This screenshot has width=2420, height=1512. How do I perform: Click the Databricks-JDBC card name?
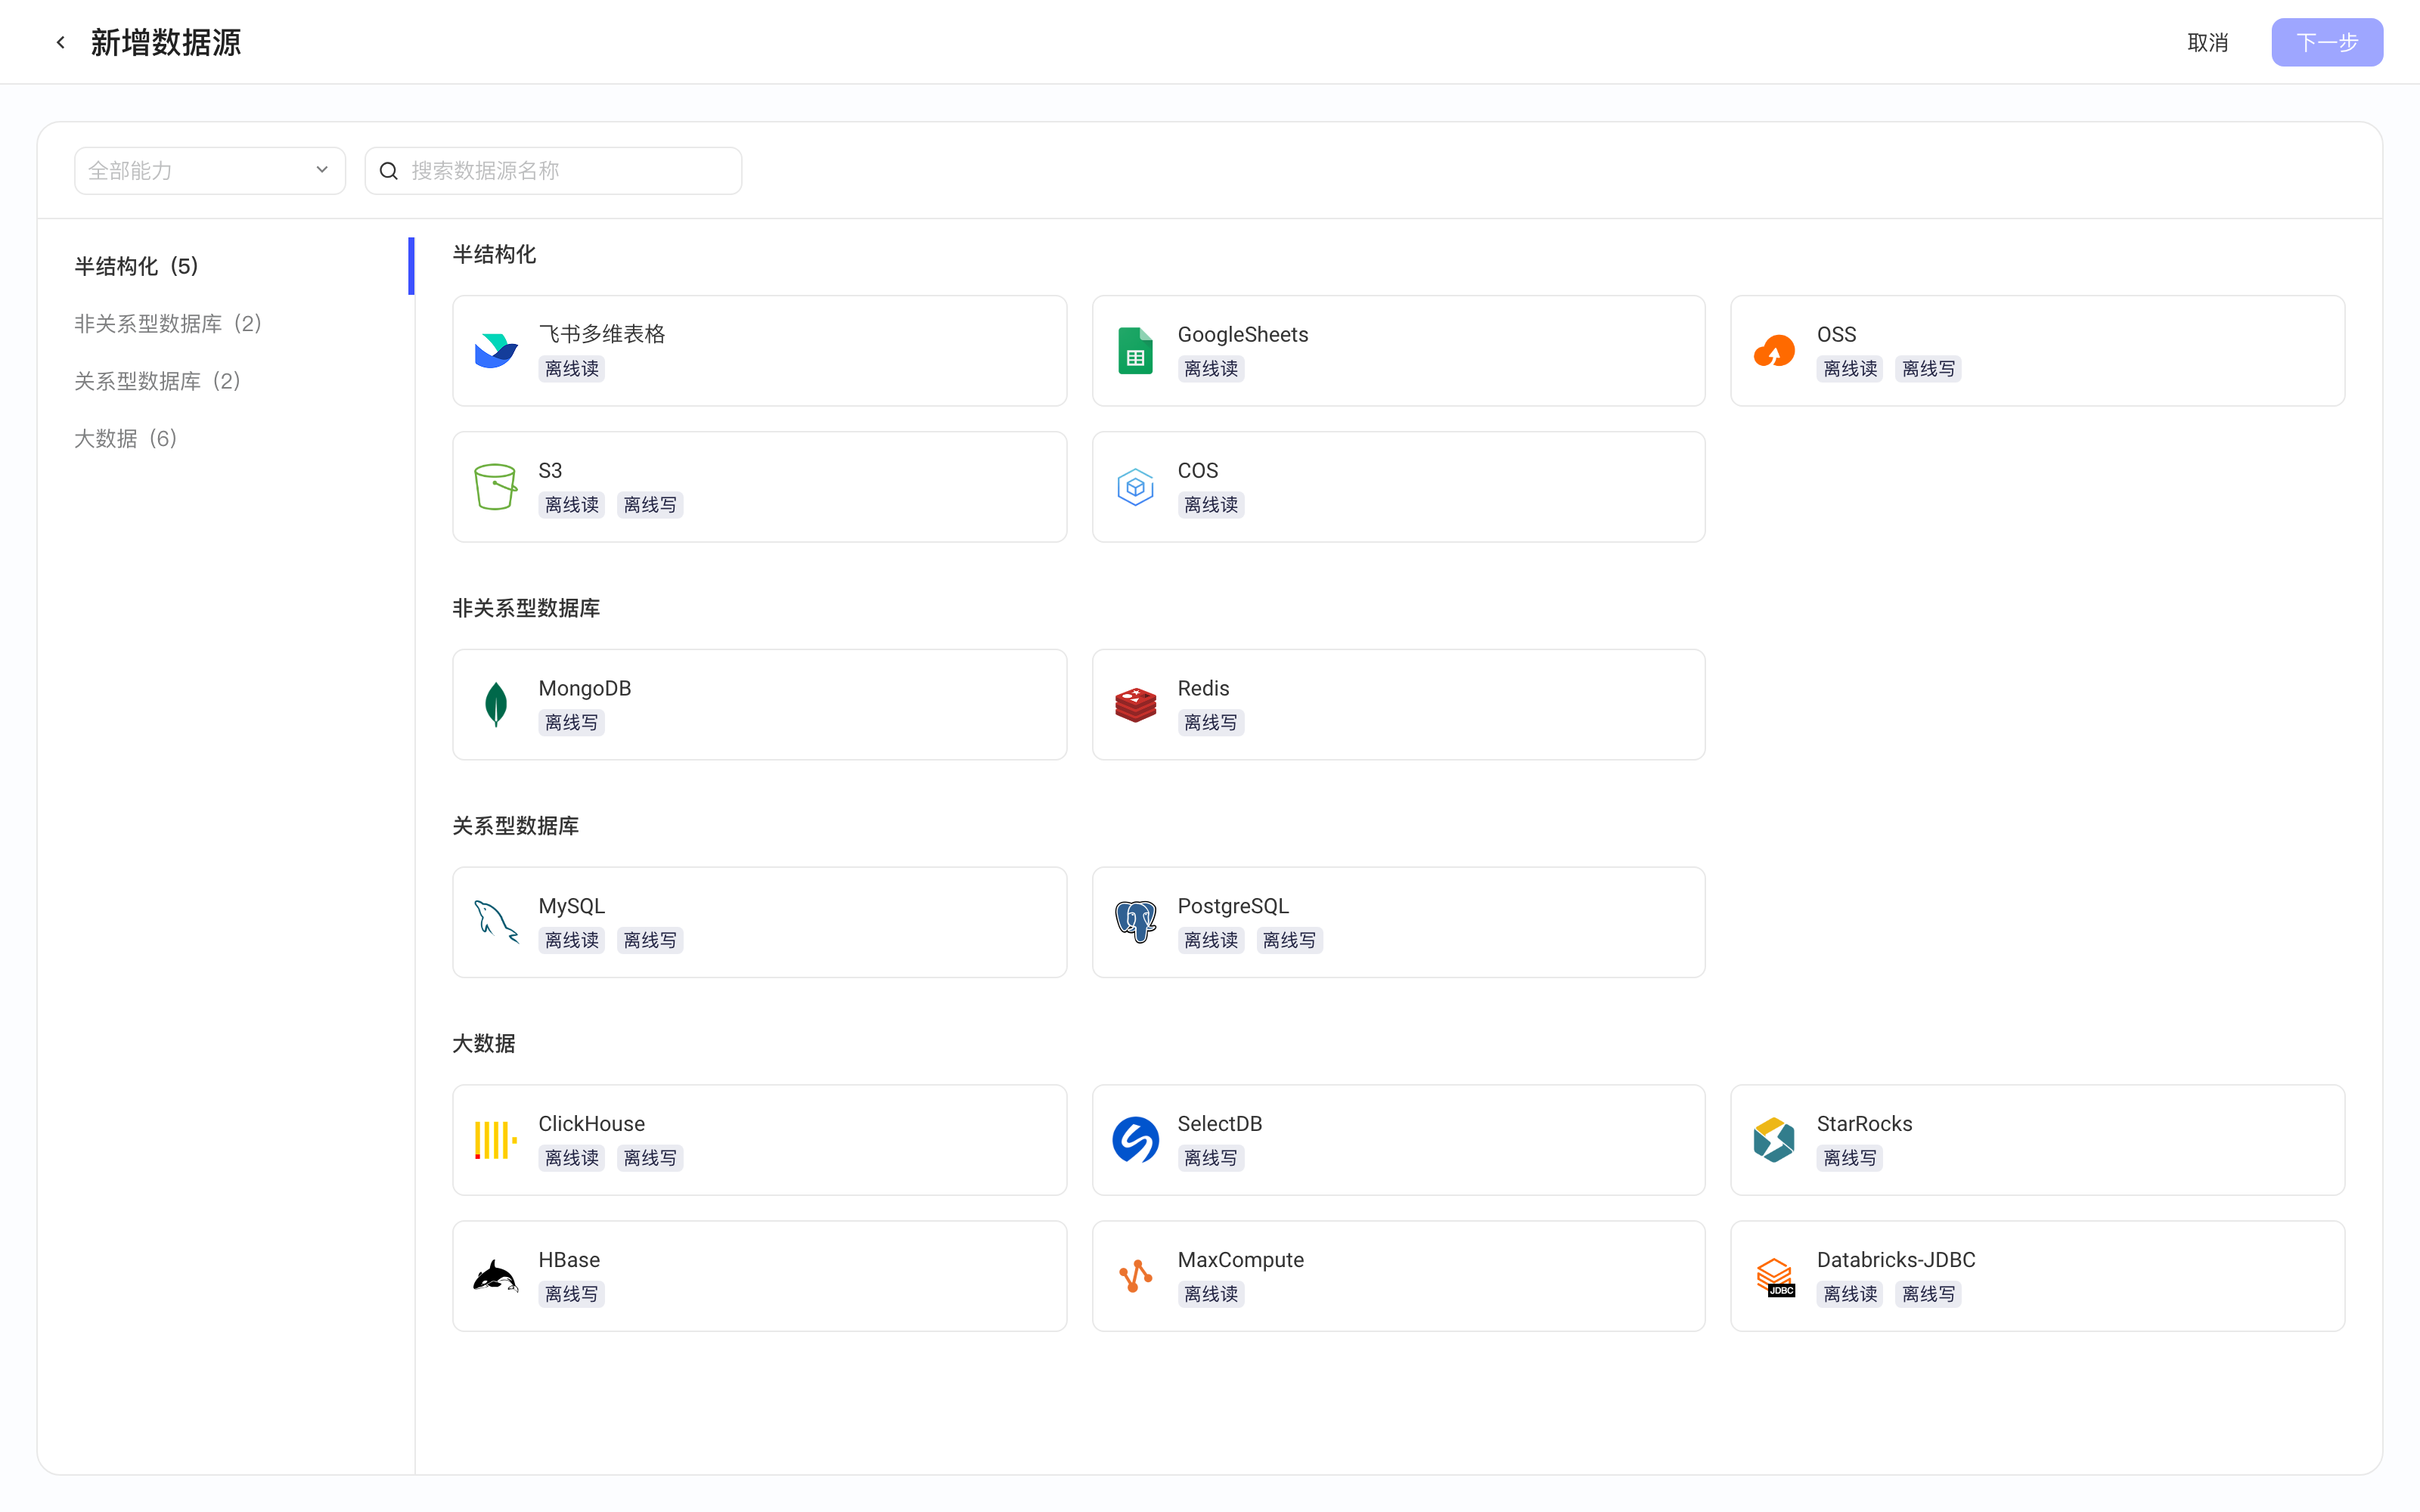1896,1260
